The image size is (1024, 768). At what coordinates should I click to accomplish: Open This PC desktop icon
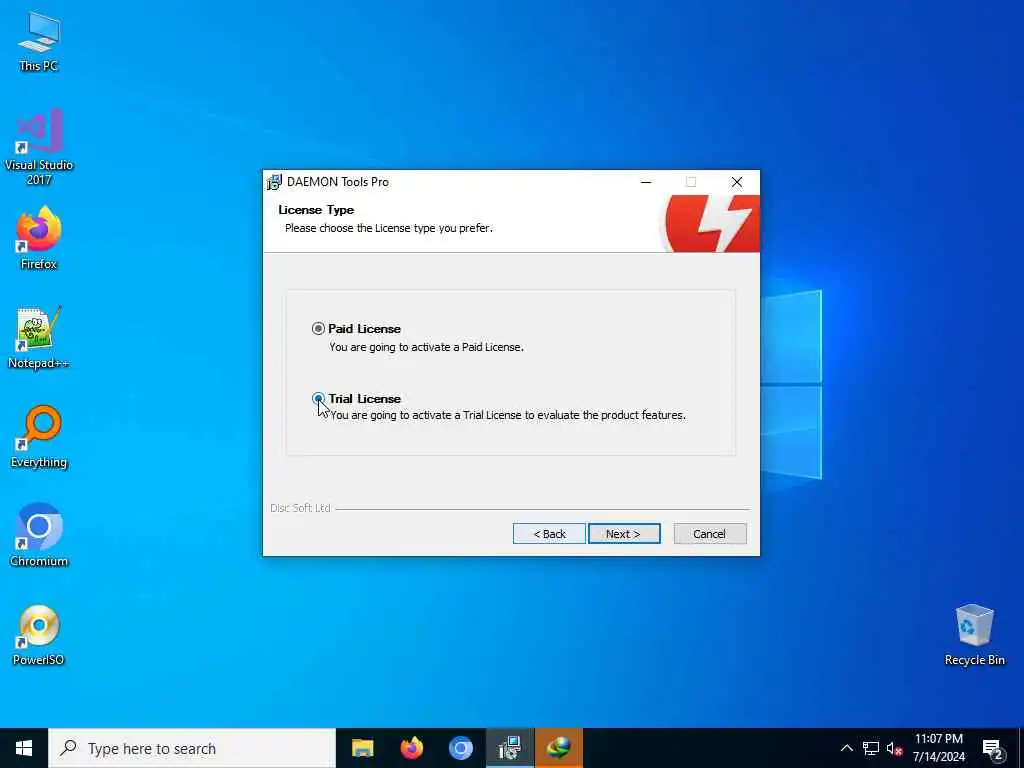point(39,40)
